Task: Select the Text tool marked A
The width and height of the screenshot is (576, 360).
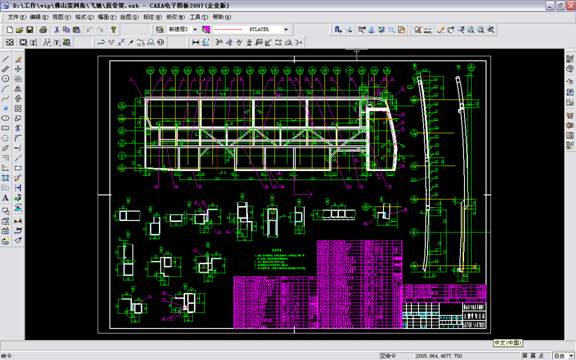Action: point(6,198)
